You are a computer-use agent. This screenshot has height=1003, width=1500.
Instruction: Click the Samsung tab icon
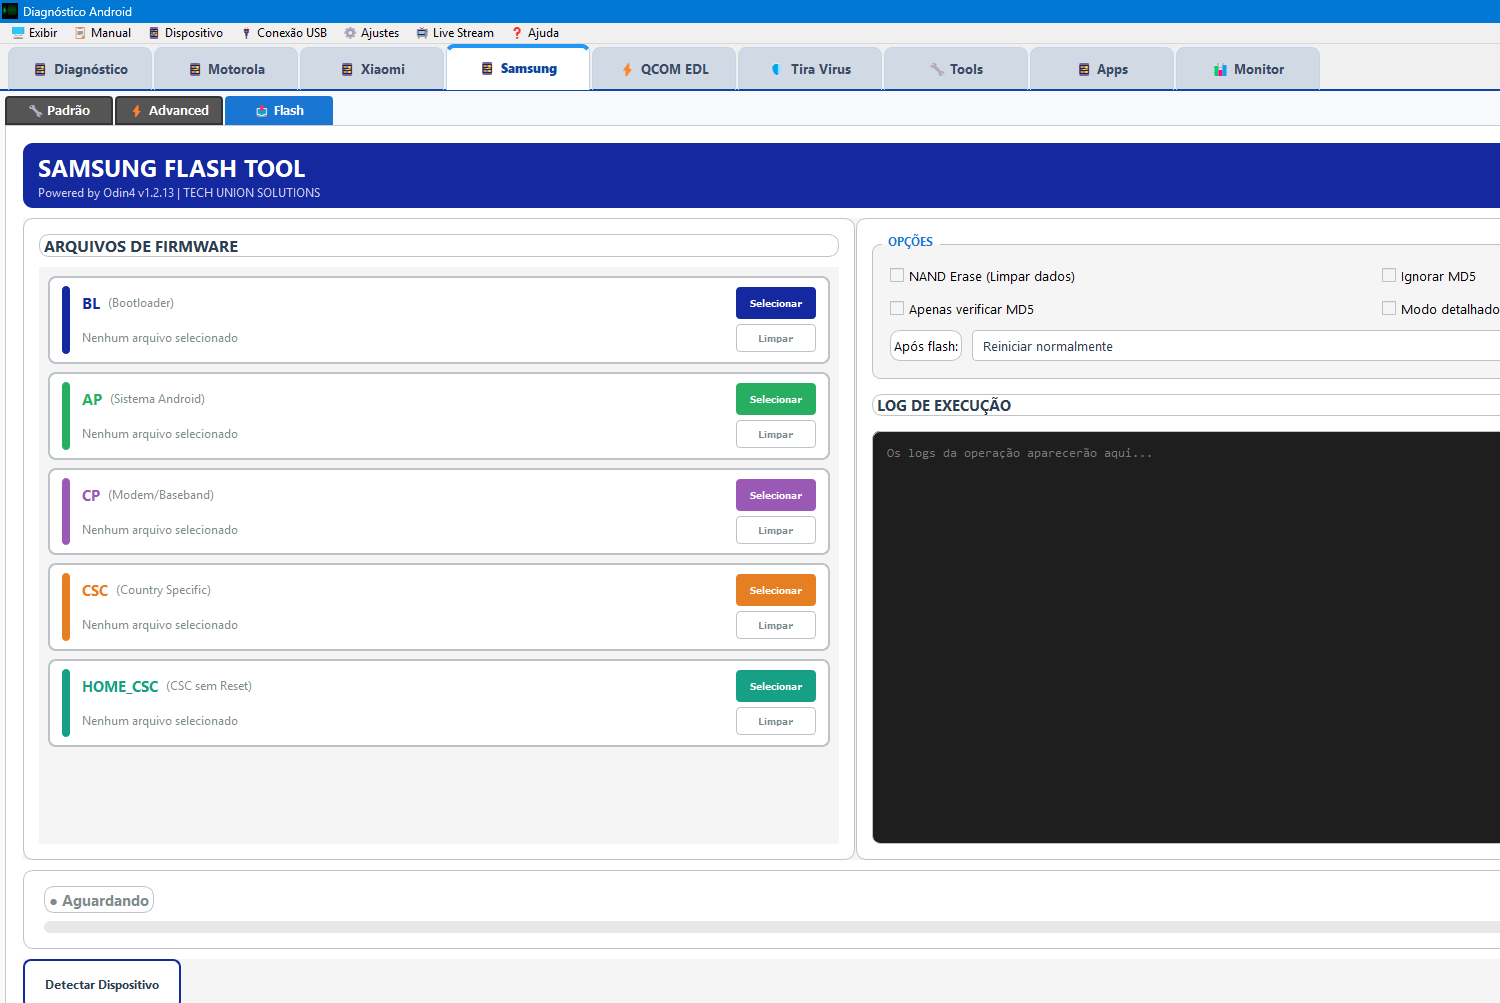click(x=487, y=69)
